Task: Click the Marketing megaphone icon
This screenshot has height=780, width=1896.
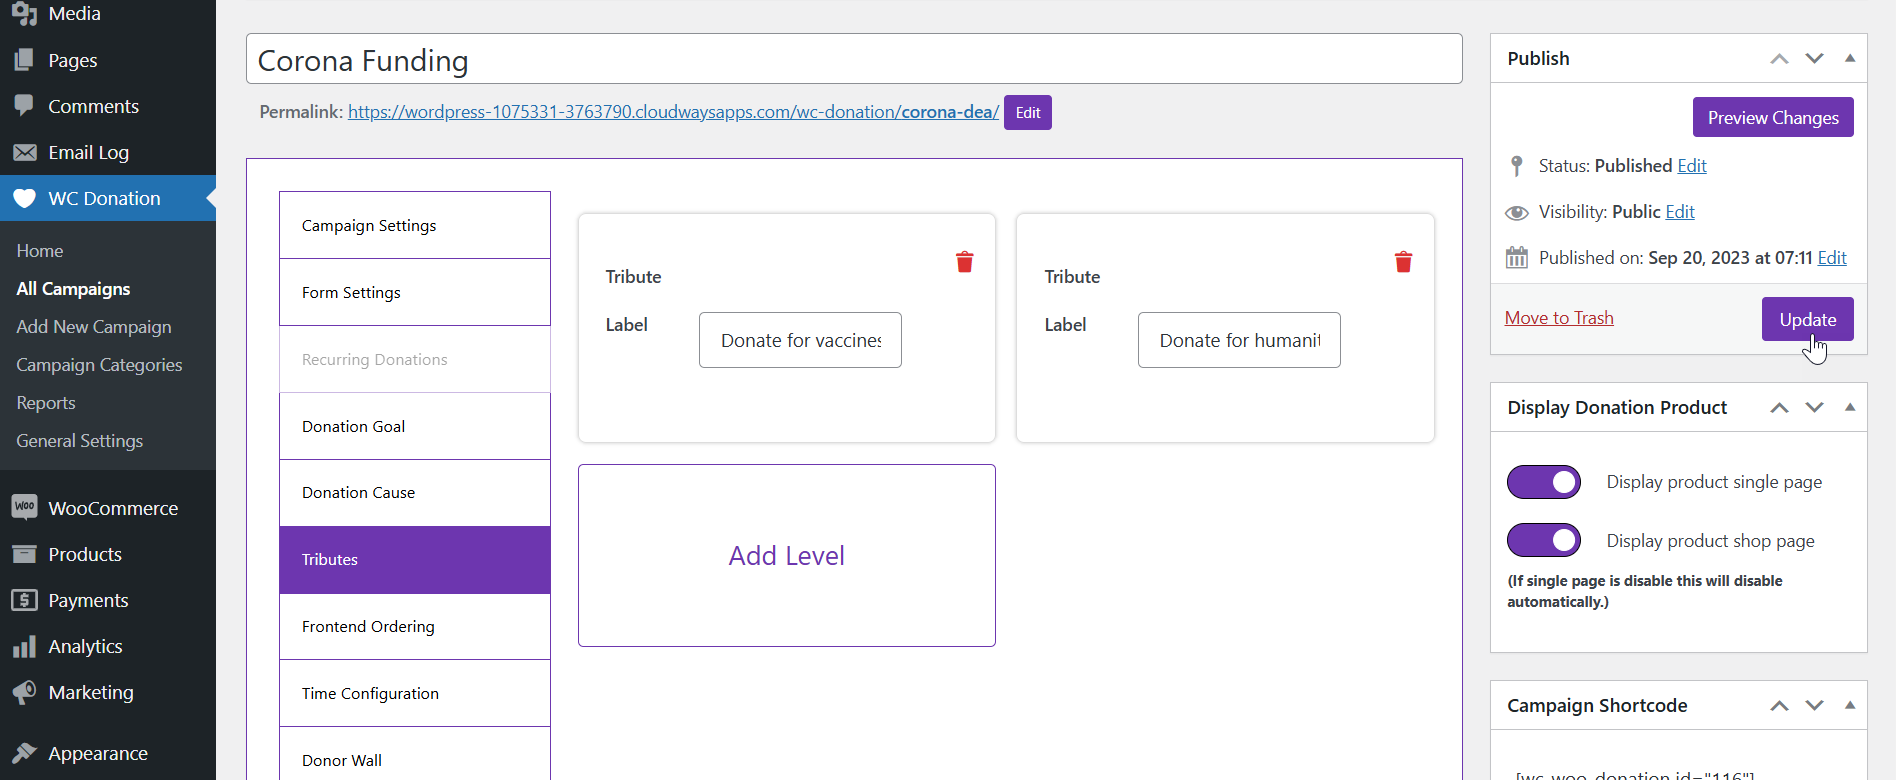Action: 24,692
